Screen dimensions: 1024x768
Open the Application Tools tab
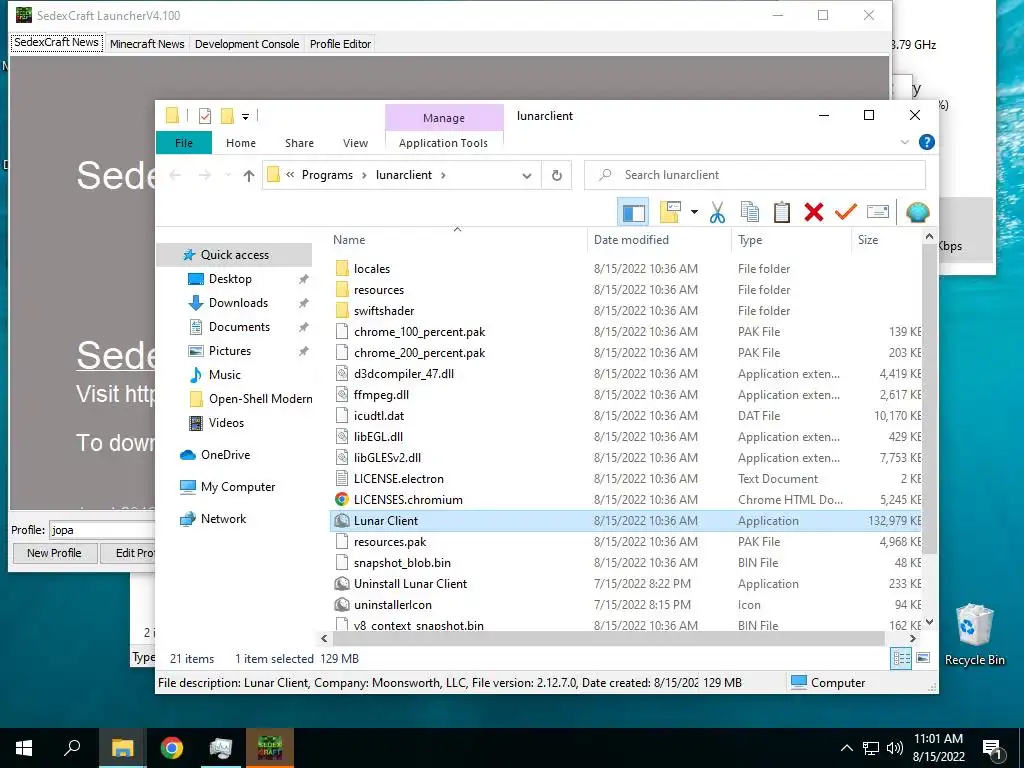click(x=443, y=143)
